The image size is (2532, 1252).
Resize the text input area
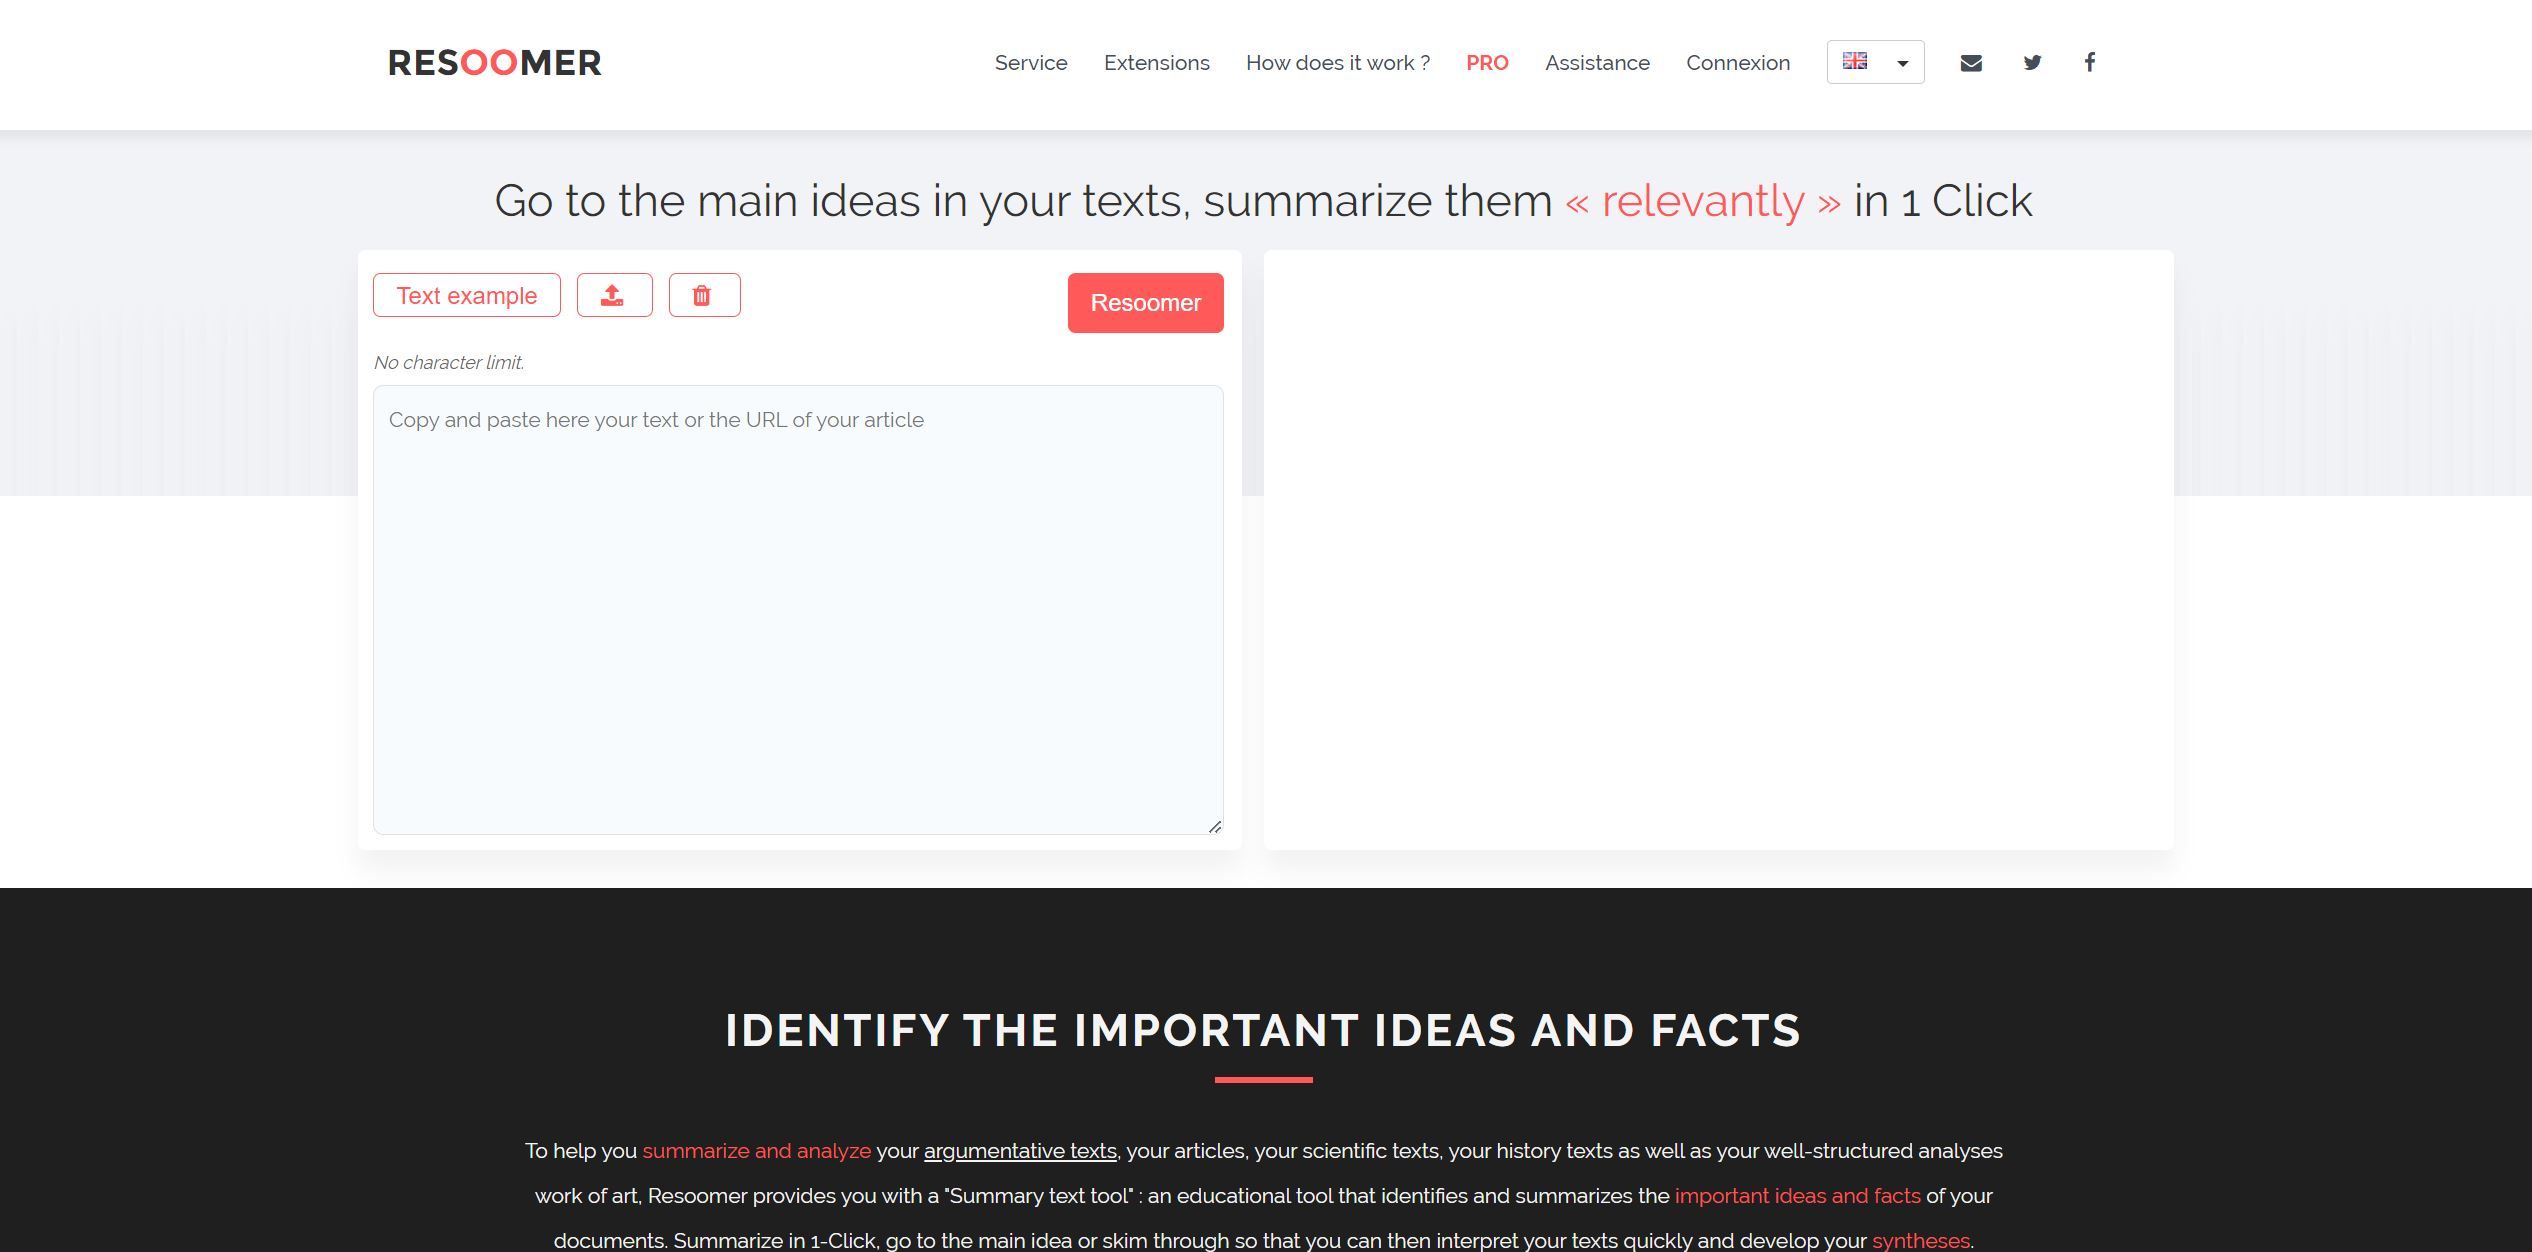(1216, 827)
